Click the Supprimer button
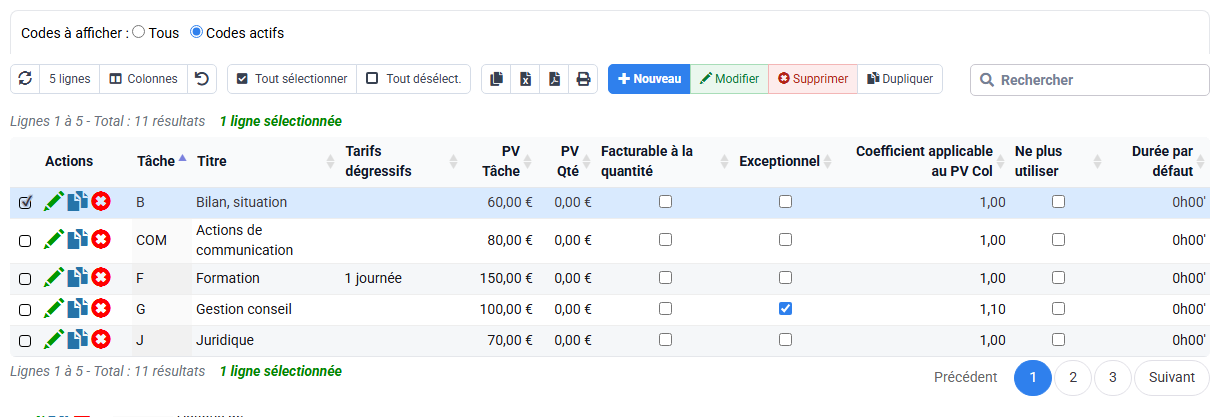 [813, 79]
